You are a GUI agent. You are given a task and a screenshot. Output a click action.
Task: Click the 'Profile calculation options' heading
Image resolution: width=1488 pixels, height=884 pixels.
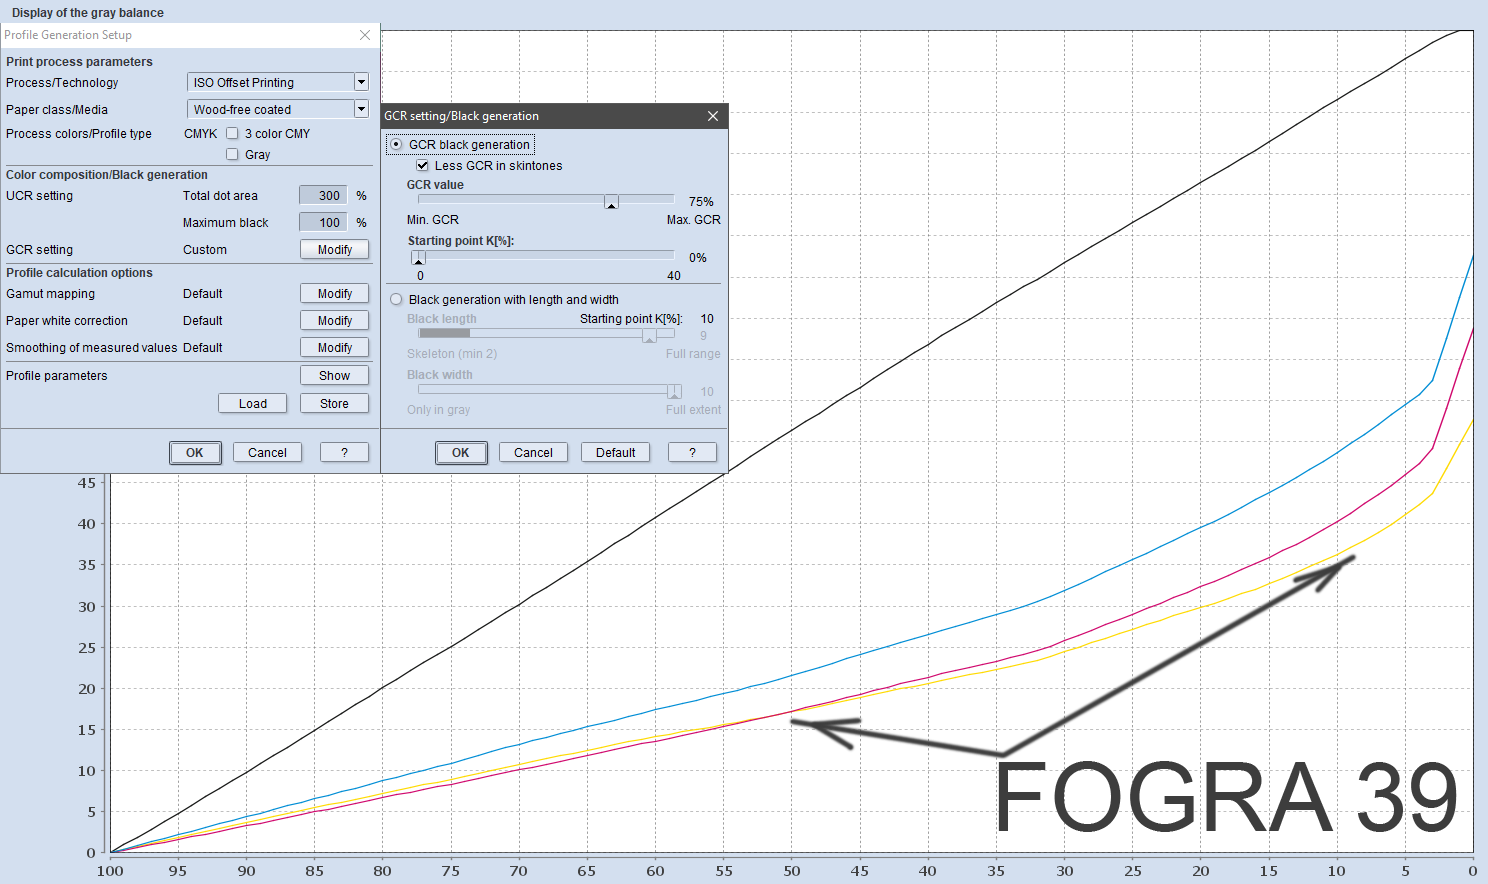pos(80,273)
